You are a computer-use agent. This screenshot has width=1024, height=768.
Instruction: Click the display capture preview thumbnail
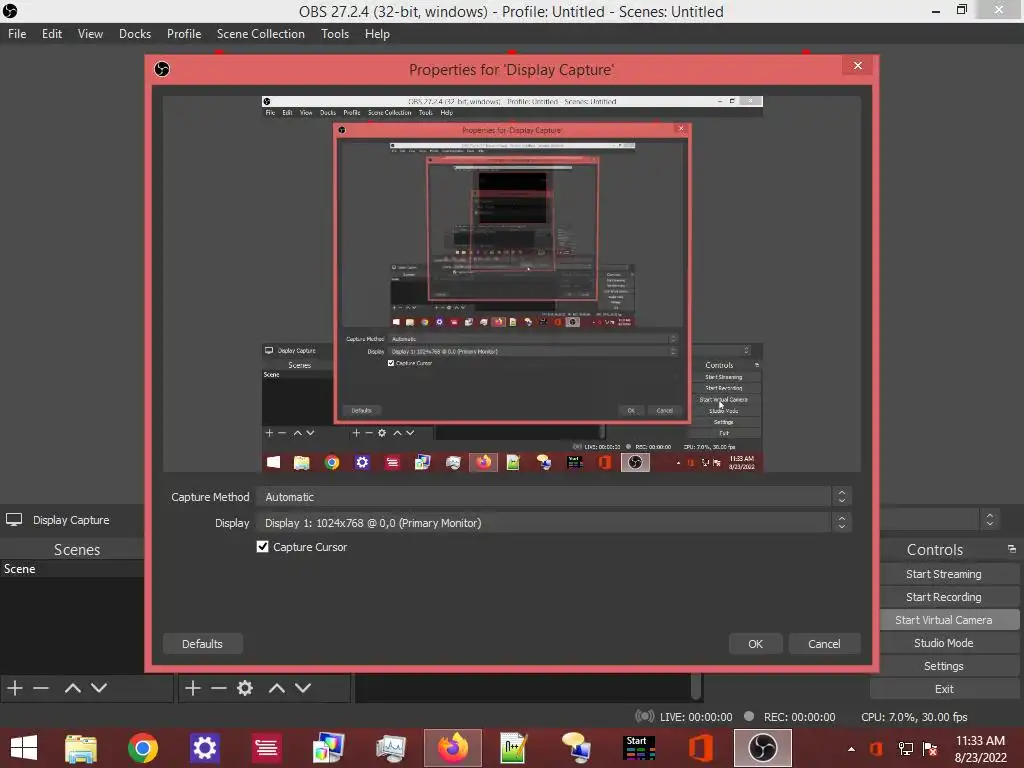click(512, 284)
